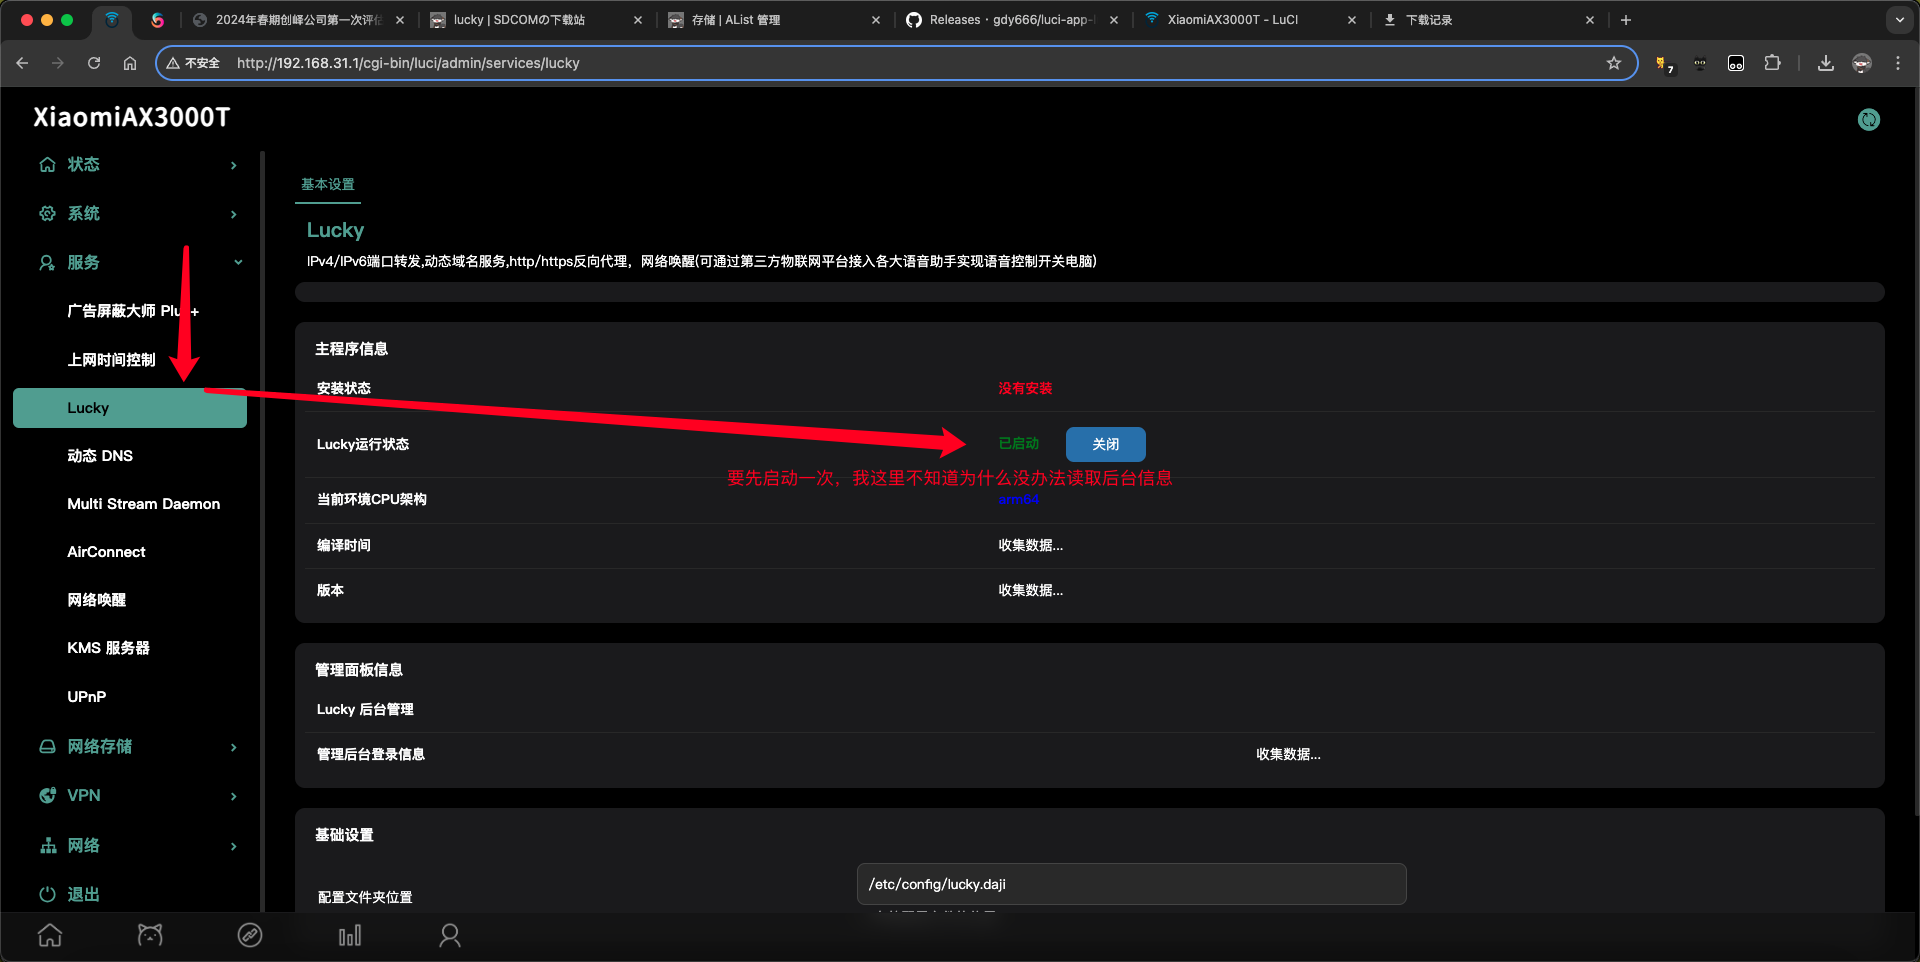
Task: Bookmark page with the star icon
Action: 1613,63
